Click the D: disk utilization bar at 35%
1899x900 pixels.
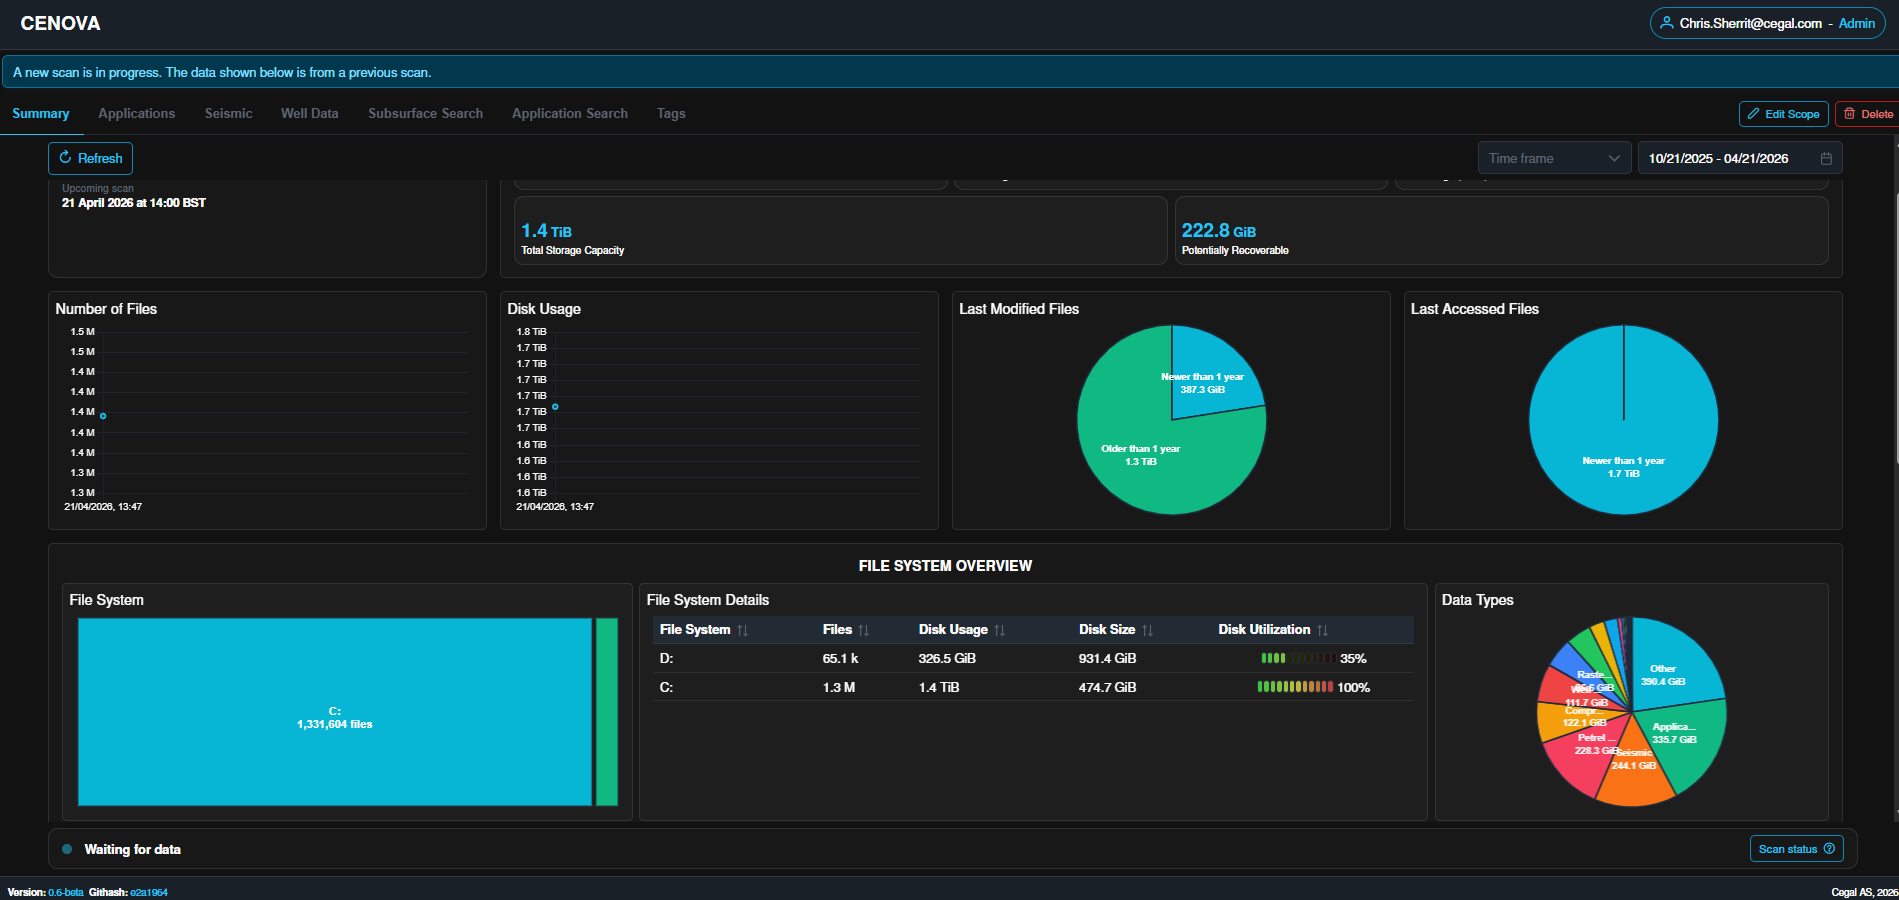(x=1297, y=658)
